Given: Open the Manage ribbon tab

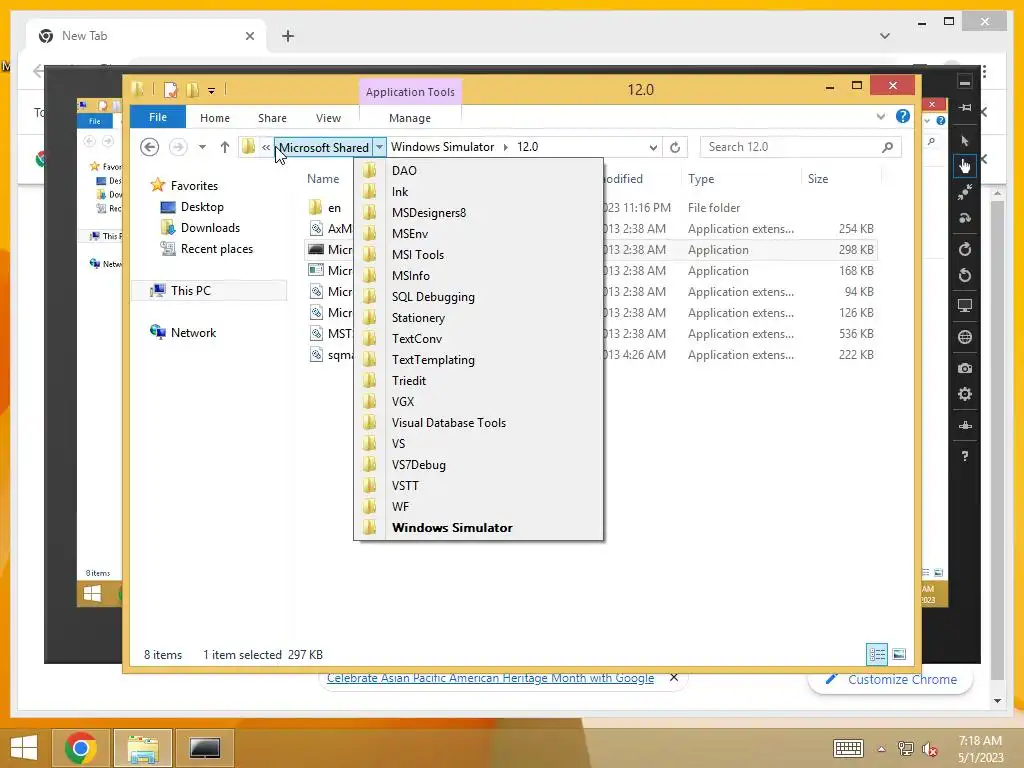Looking at the screenshot, I should pos(410,118).
